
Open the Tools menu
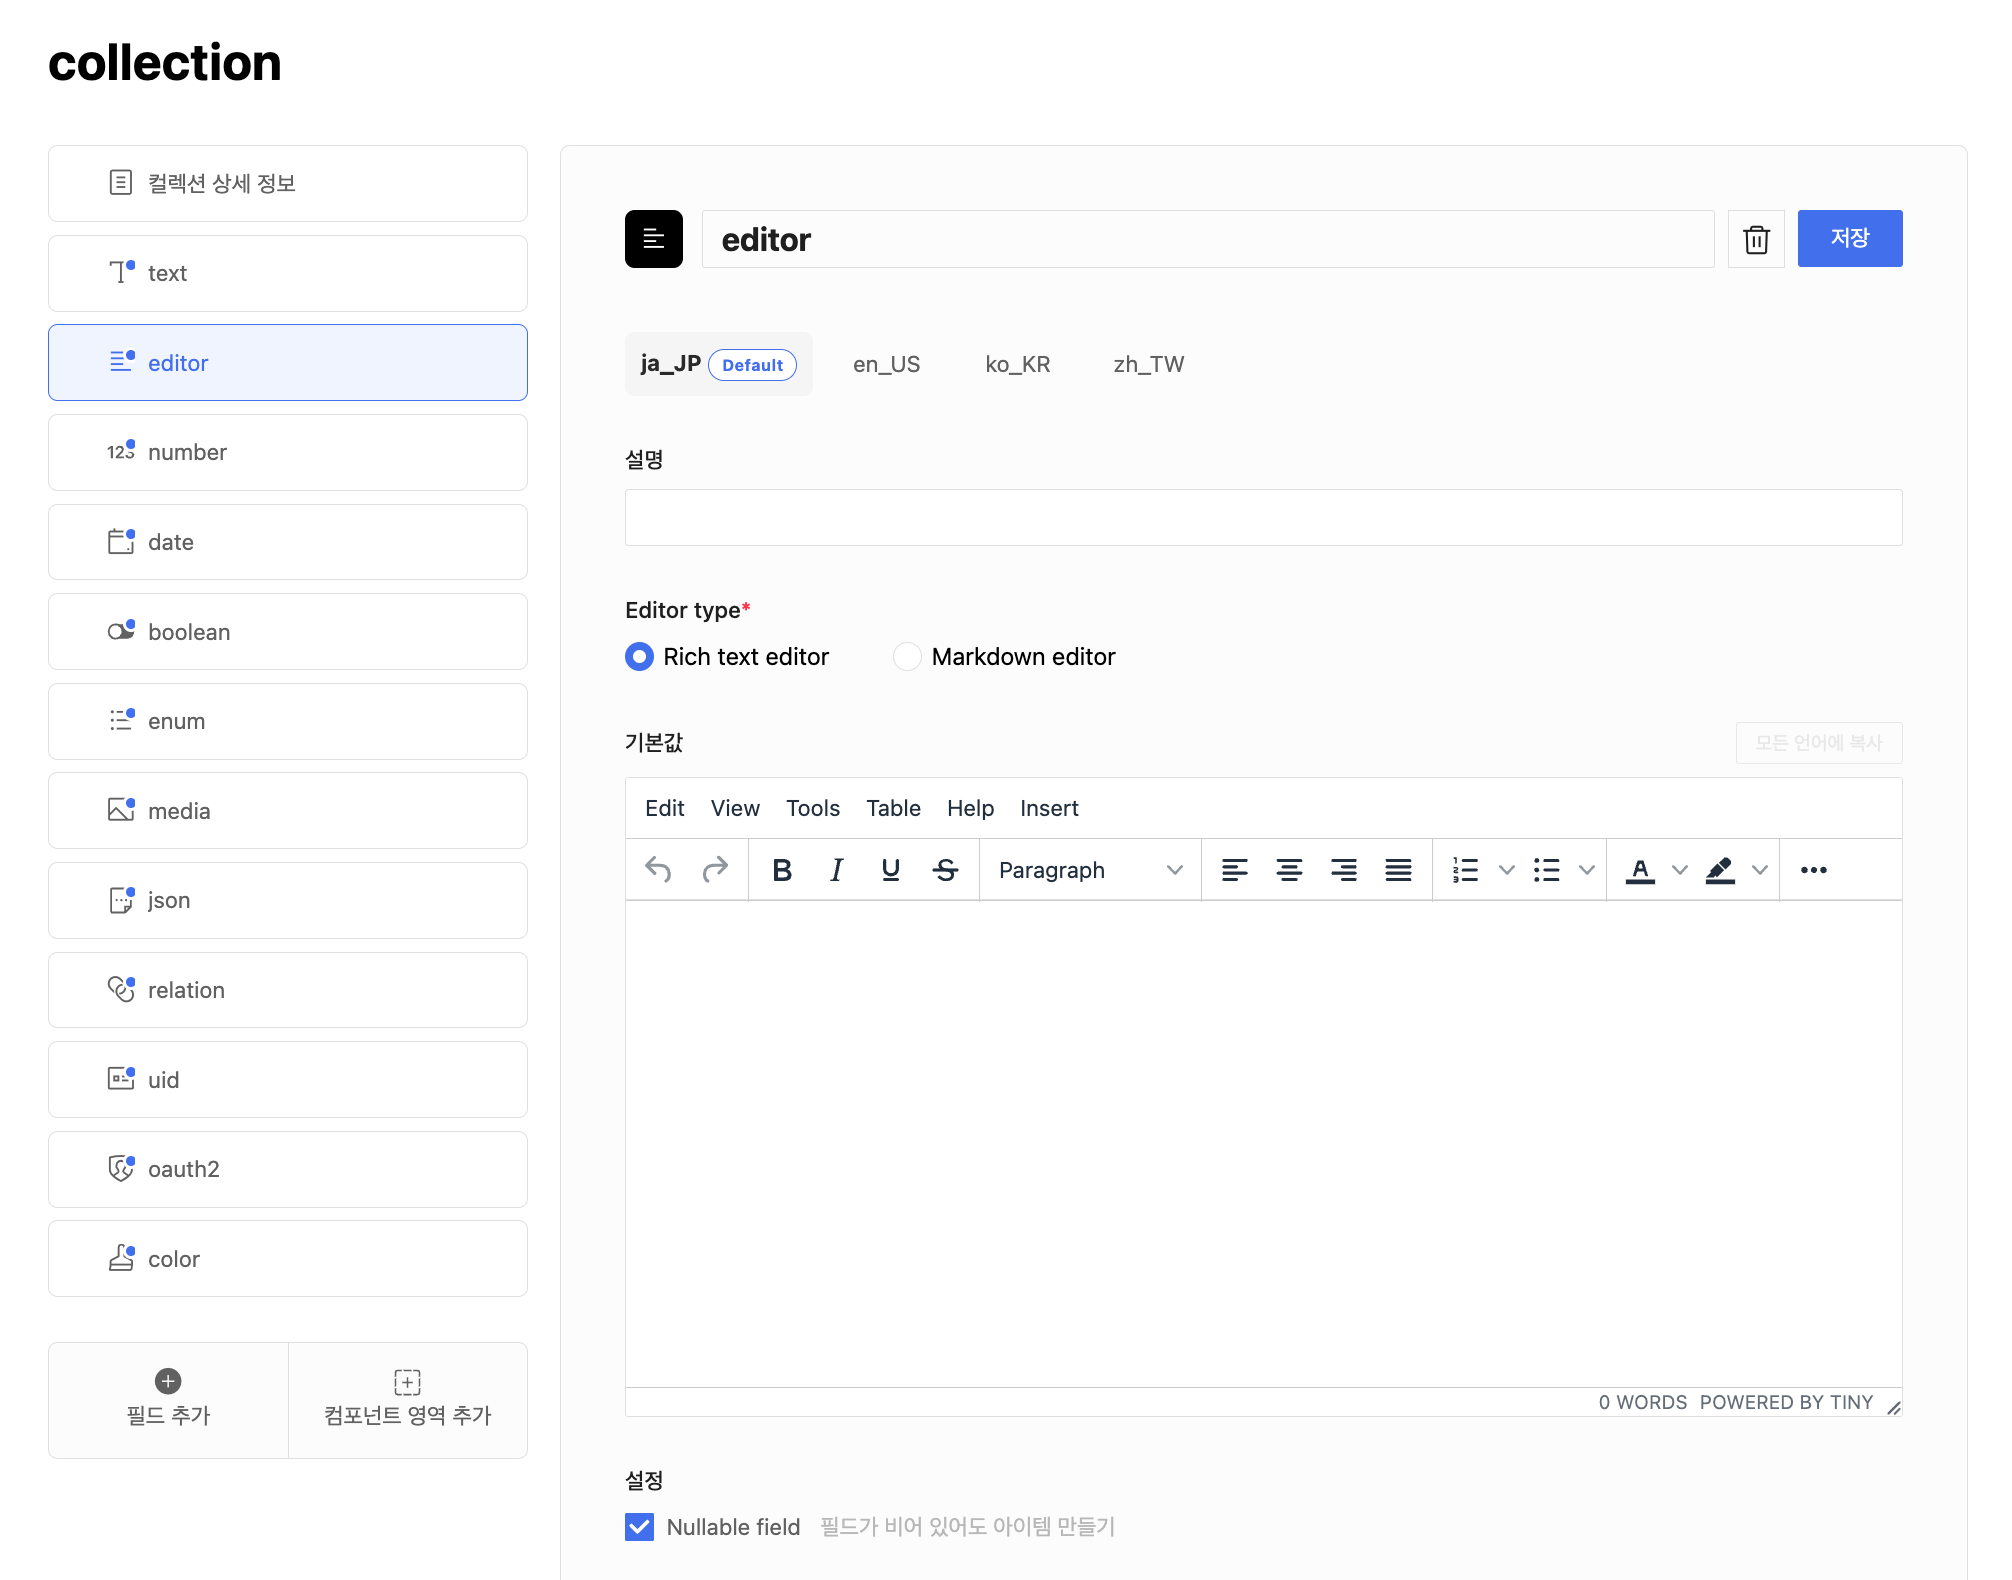point(813,808)
